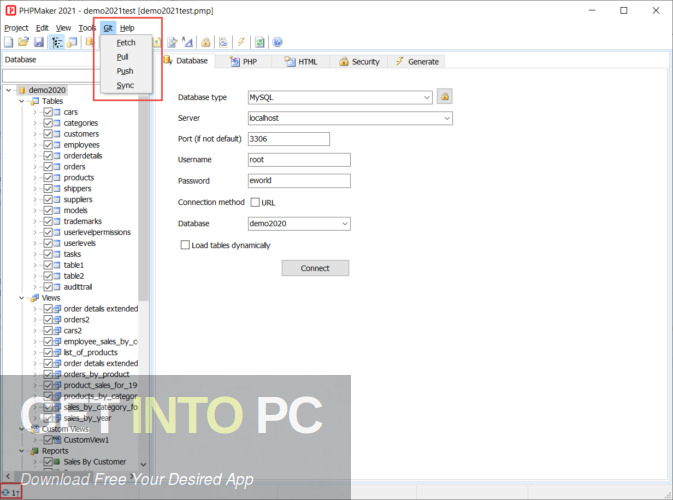Toggle the tree view toolbar icon
This screenshot has width=673, height=500.
(57, 42)
